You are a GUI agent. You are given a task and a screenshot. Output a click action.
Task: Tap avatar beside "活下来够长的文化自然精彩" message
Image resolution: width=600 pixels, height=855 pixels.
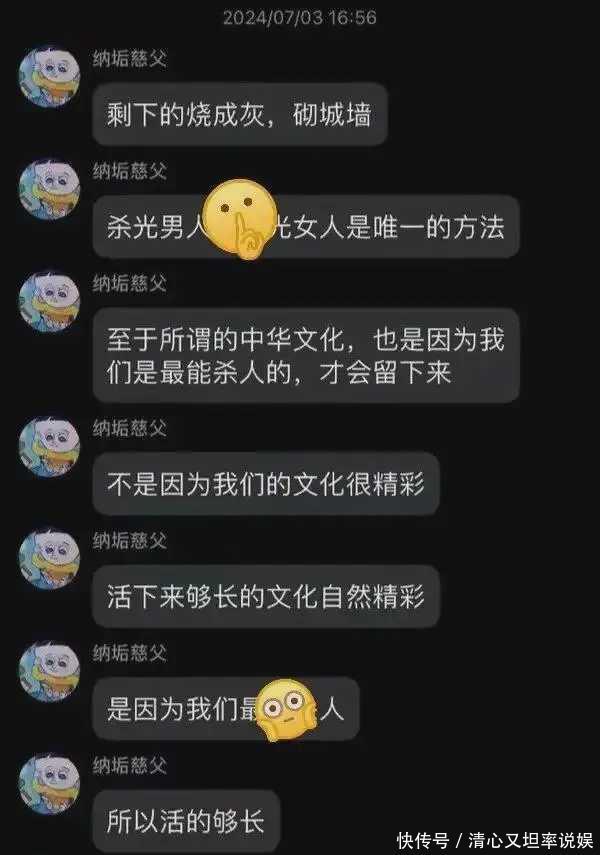point(50,558)
